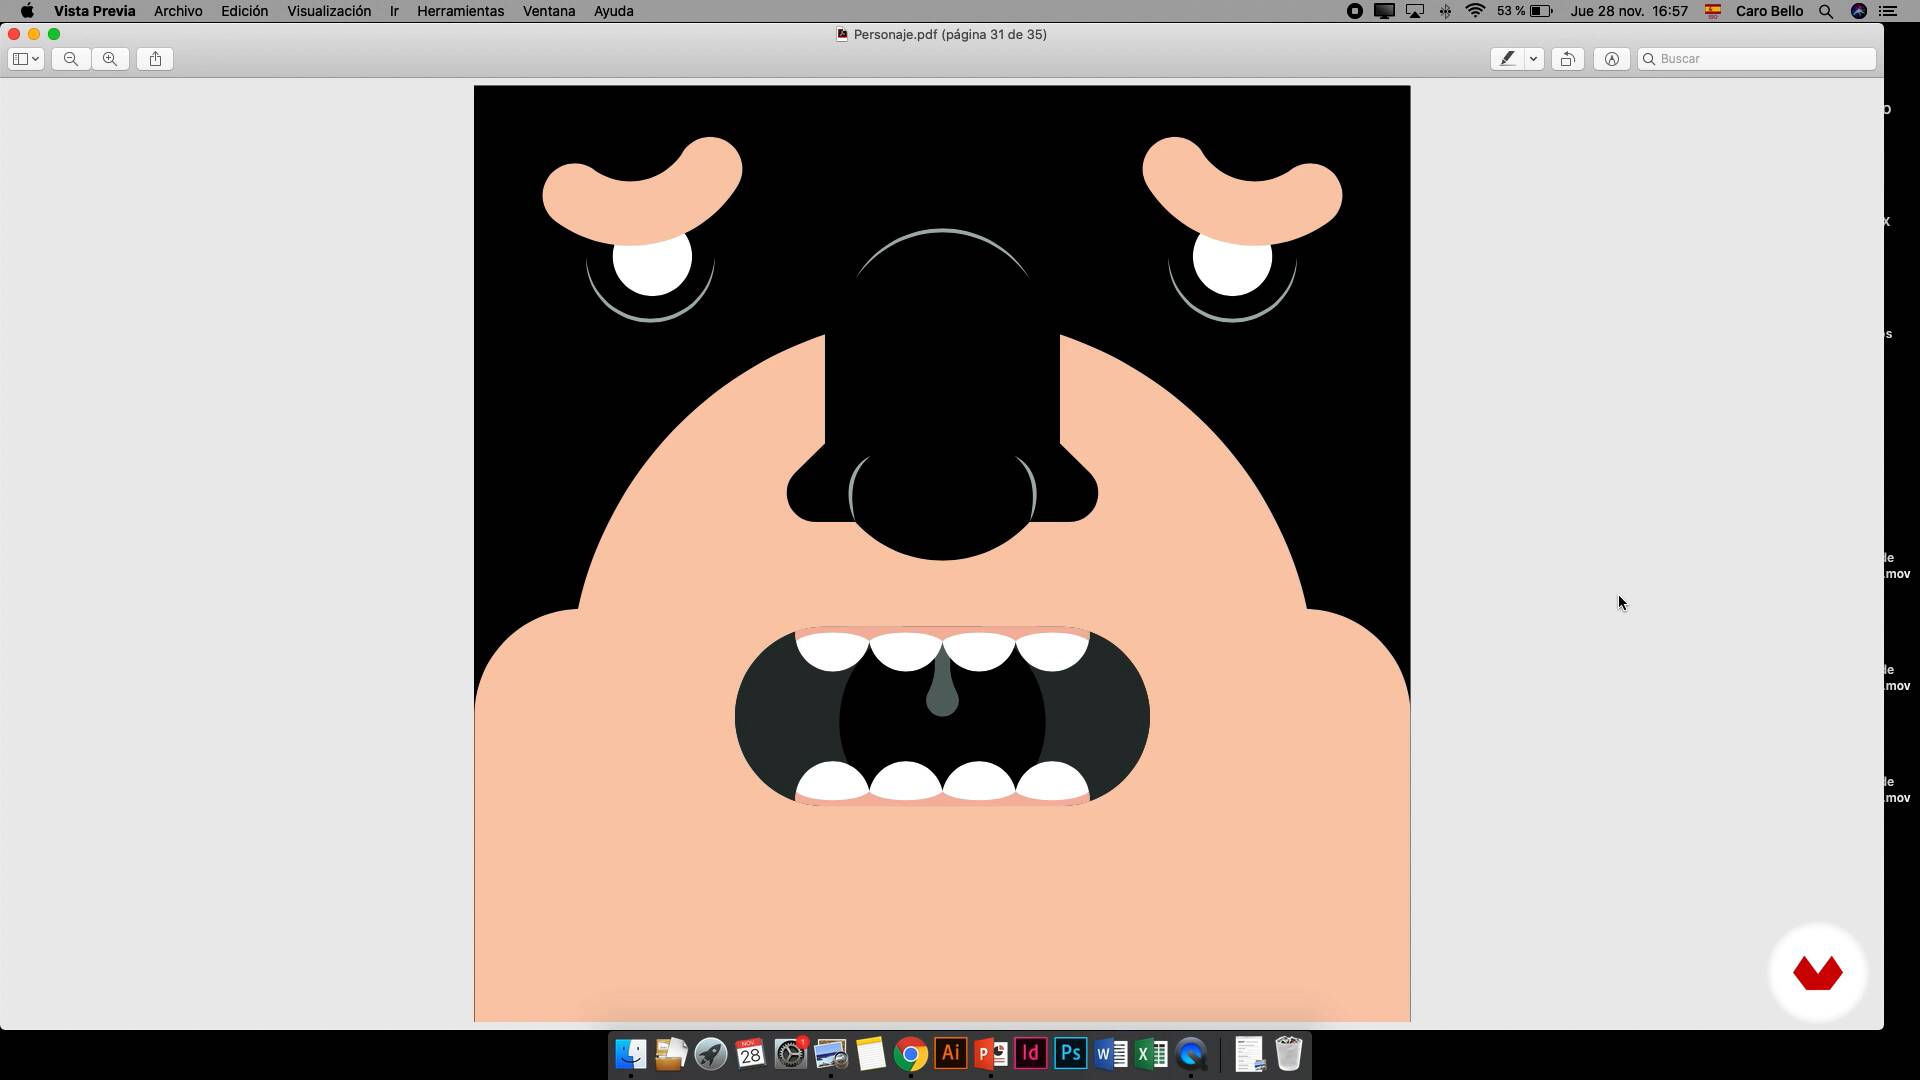Open Notes from the Dock

[871, 1054]
